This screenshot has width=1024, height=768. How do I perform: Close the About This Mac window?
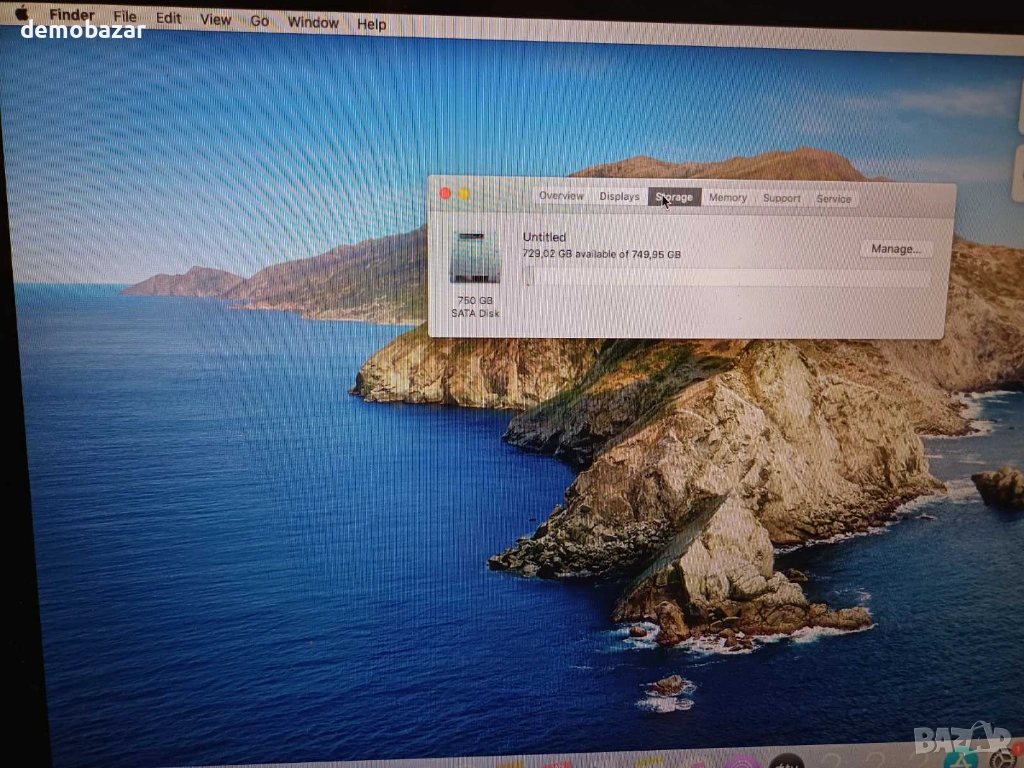(446, 193)
